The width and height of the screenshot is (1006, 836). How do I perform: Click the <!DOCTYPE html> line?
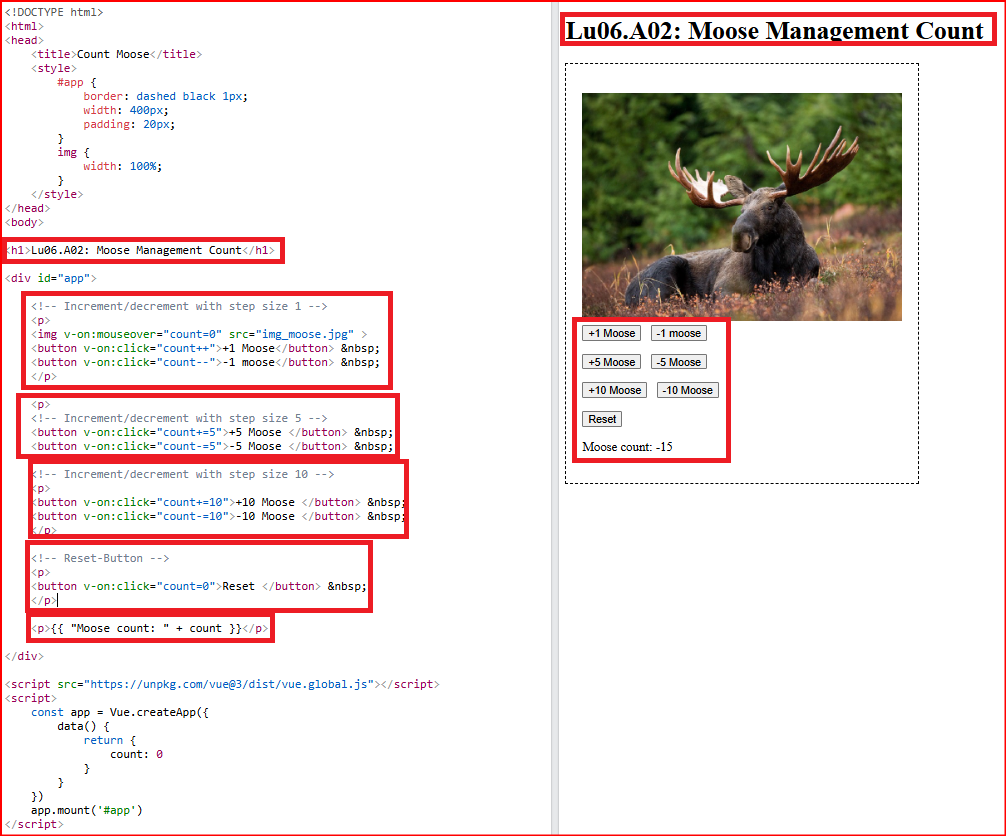click(54, 12)
